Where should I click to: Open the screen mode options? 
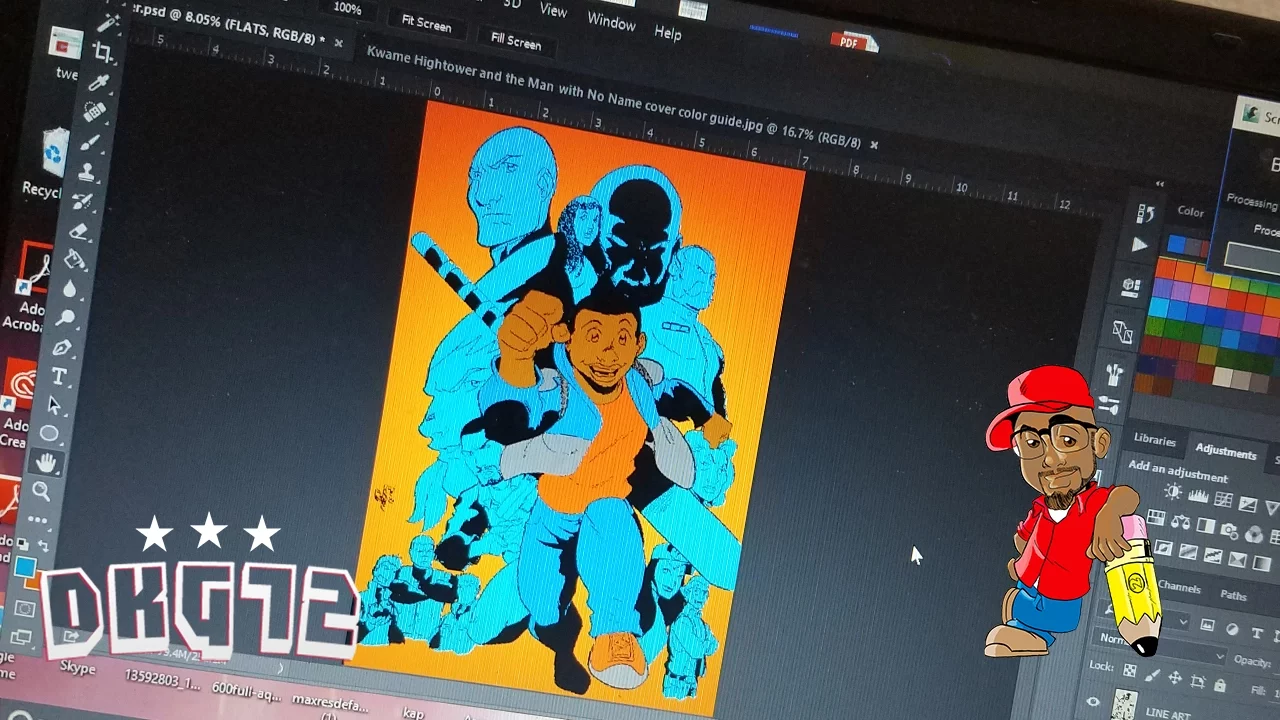20,637
